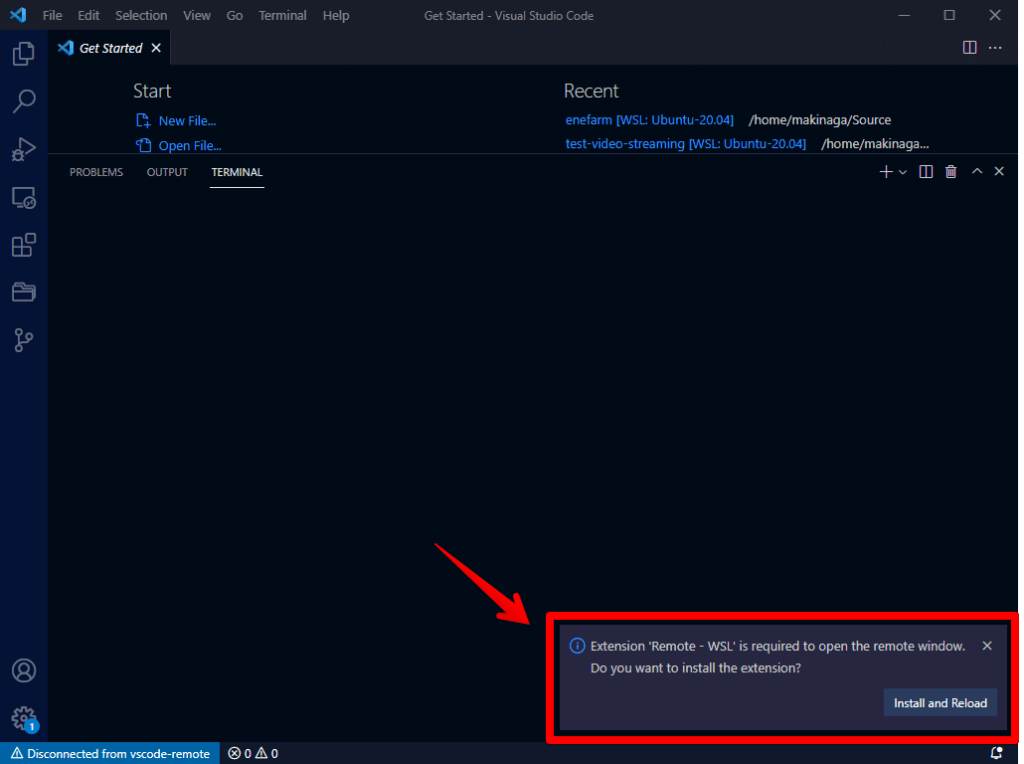Create a new terminal with the plus icon
The height and width of the screenshot is (764, 1024).
click(884, 171)
